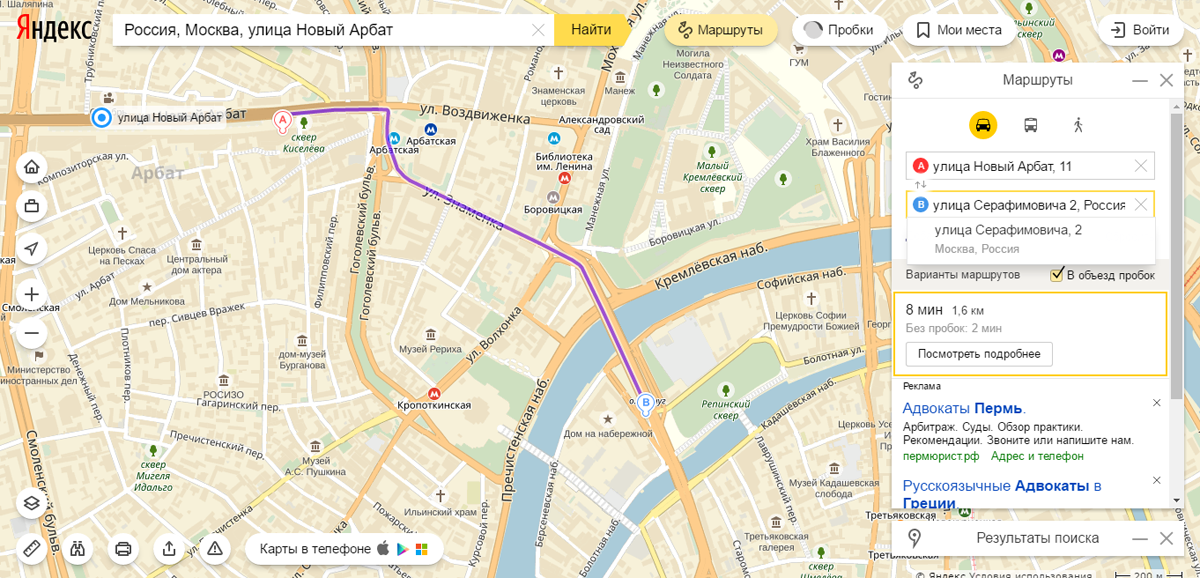Click the share map icon
1200x578 pixels.
(x=170, y=548)
